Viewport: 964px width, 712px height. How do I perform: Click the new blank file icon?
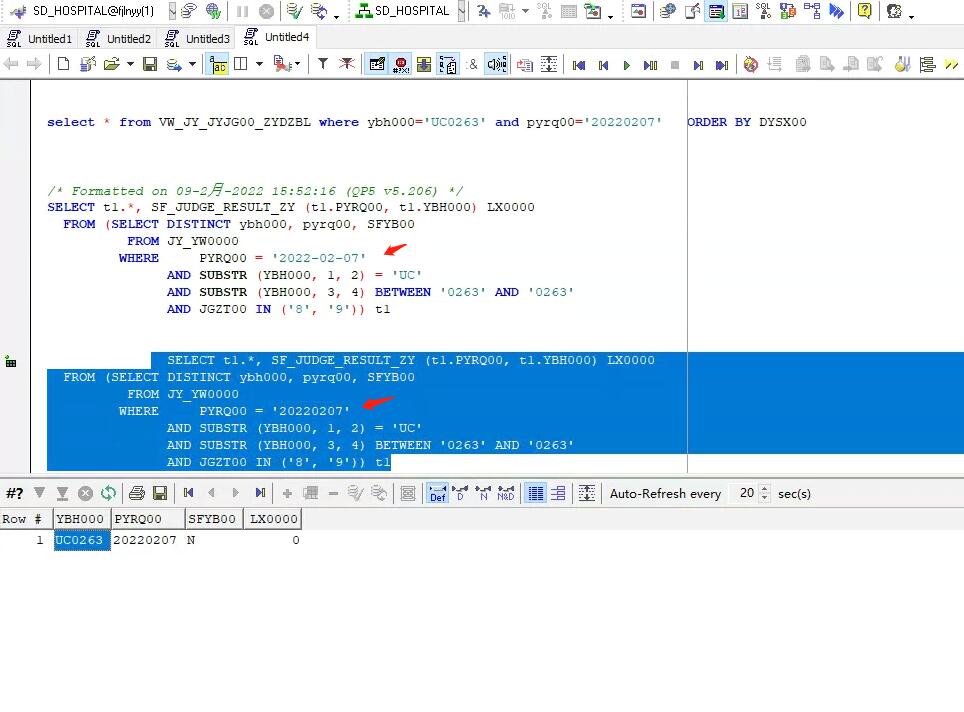point(63,64)
